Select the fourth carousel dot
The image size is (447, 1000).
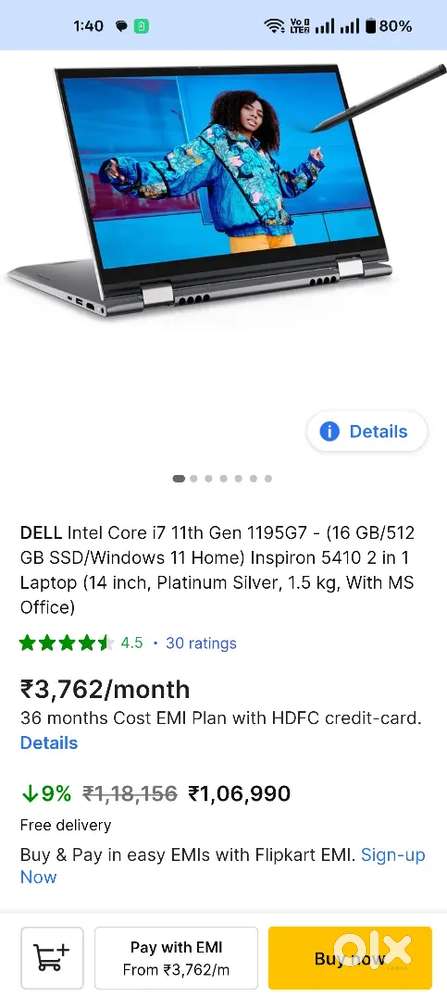[x=224, y=478]
